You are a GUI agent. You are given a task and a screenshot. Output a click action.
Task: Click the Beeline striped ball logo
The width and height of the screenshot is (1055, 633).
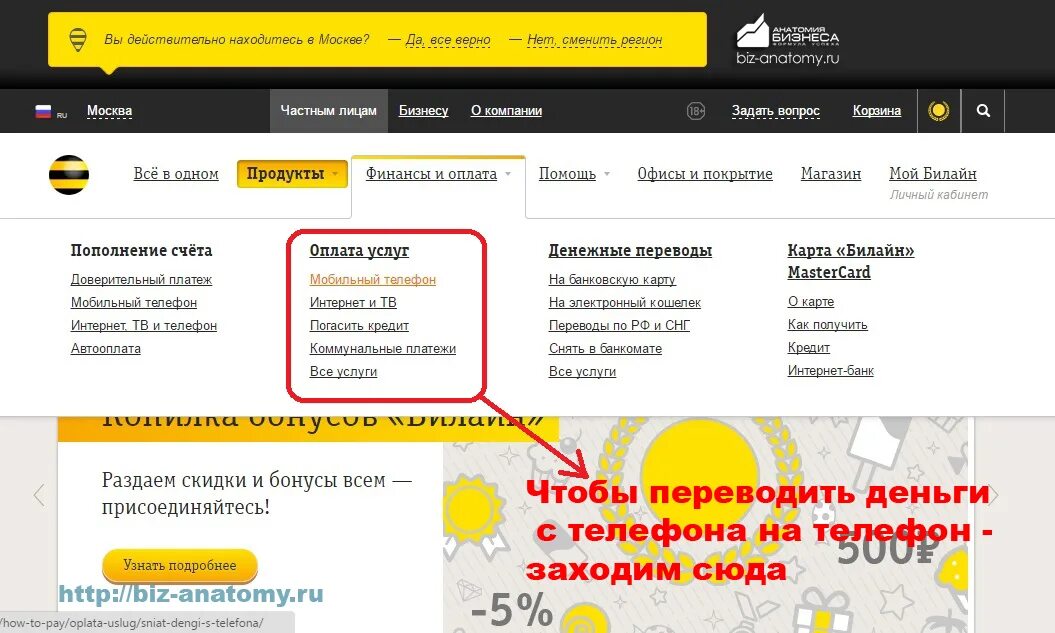[x=69, y=175]
